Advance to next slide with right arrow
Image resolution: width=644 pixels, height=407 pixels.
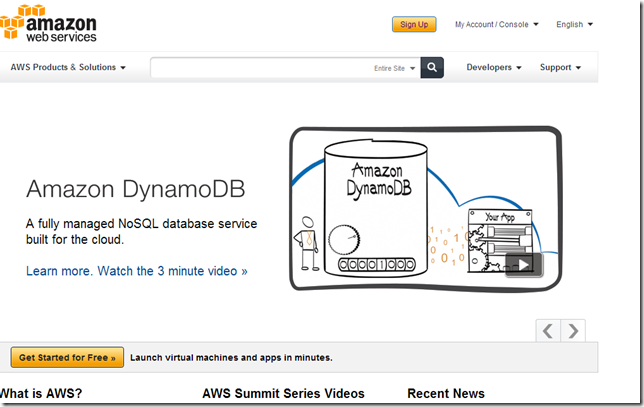pos(573,330)
